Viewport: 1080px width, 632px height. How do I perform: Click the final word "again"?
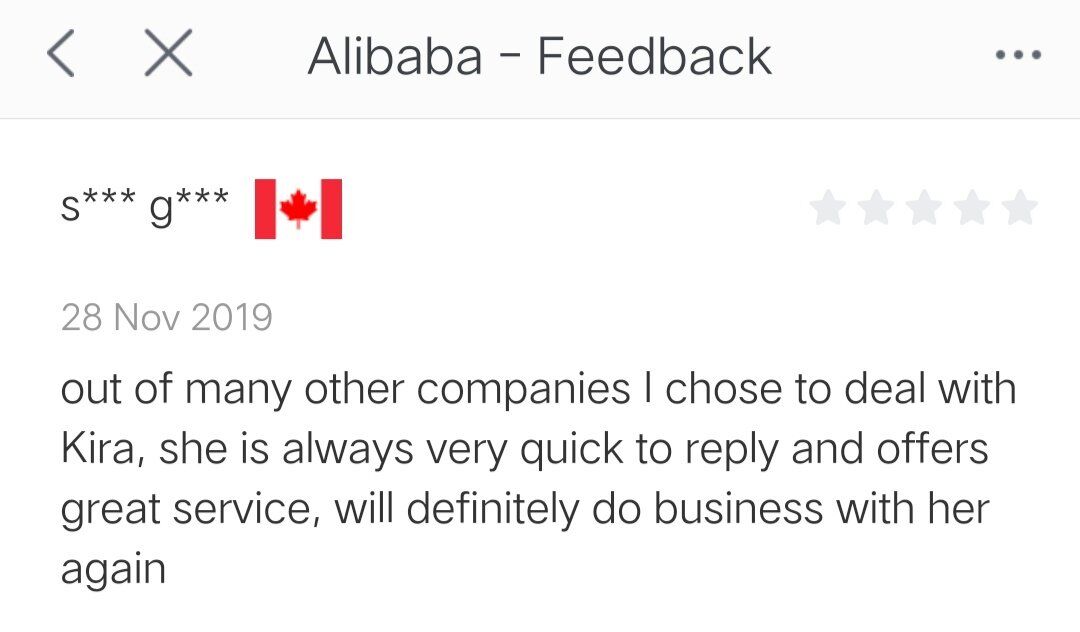(113, 570)
